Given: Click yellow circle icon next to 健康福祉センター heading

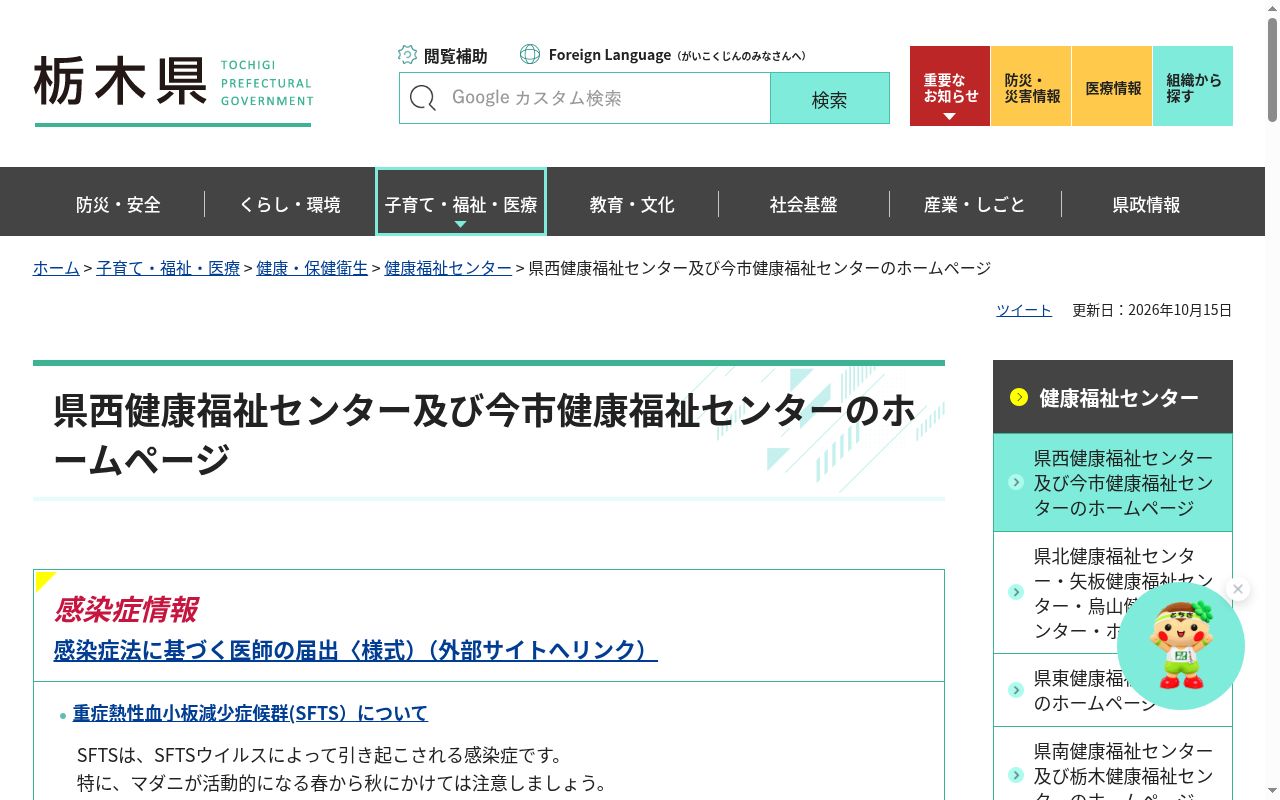Looking at the screenshot, I should pyautogui.click(x=1019, y=397).
